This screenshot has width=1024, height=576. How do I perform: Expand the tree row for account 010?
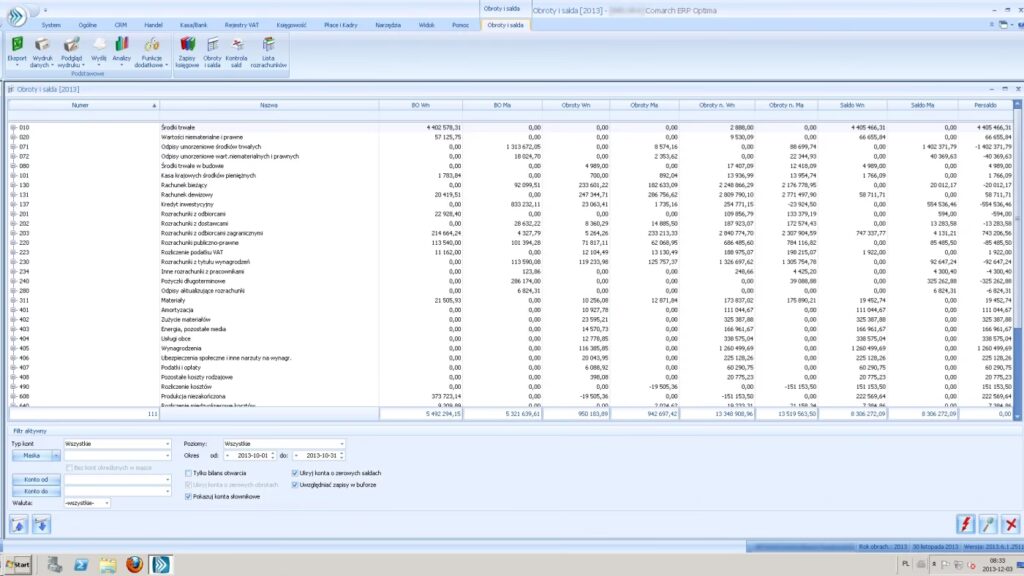(x=13, y=128)
